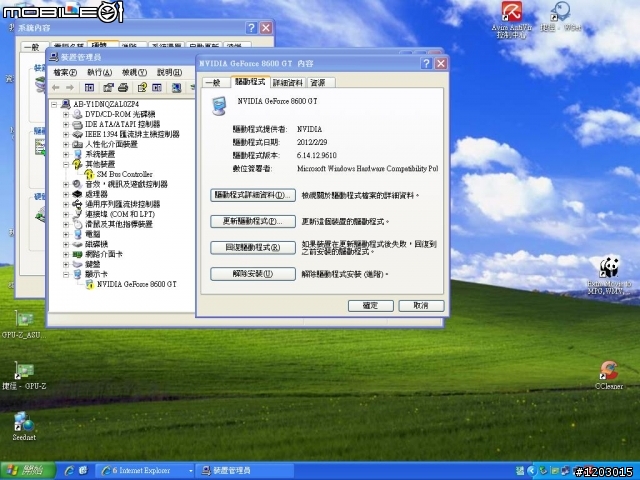This screenshot has height=480, width=640.
Task: Select 連接埠 (COM 和 LPT) in device tree
Action: [120, 214]
